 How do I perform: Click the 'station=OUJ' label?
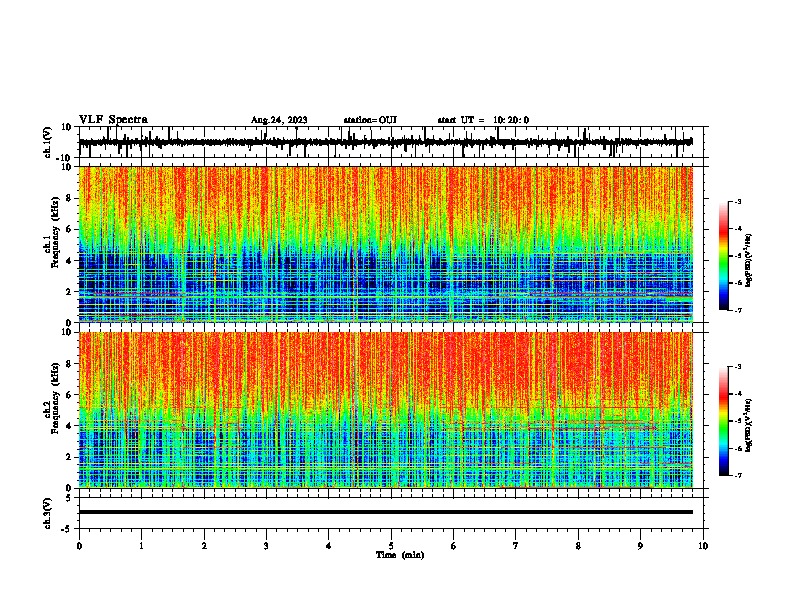[x=370, y=120]
